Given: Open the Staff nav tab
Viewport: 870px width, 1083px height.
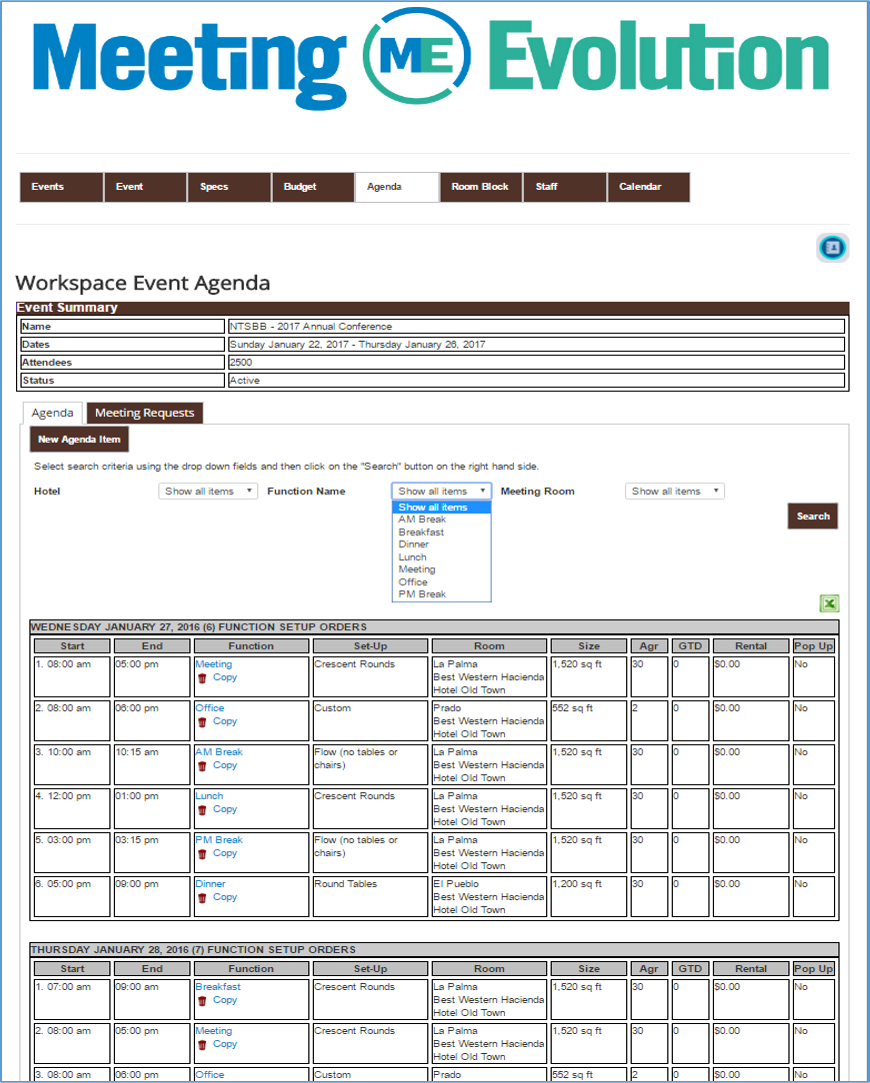Looking at the screenshot, I should tap(565, 187).
